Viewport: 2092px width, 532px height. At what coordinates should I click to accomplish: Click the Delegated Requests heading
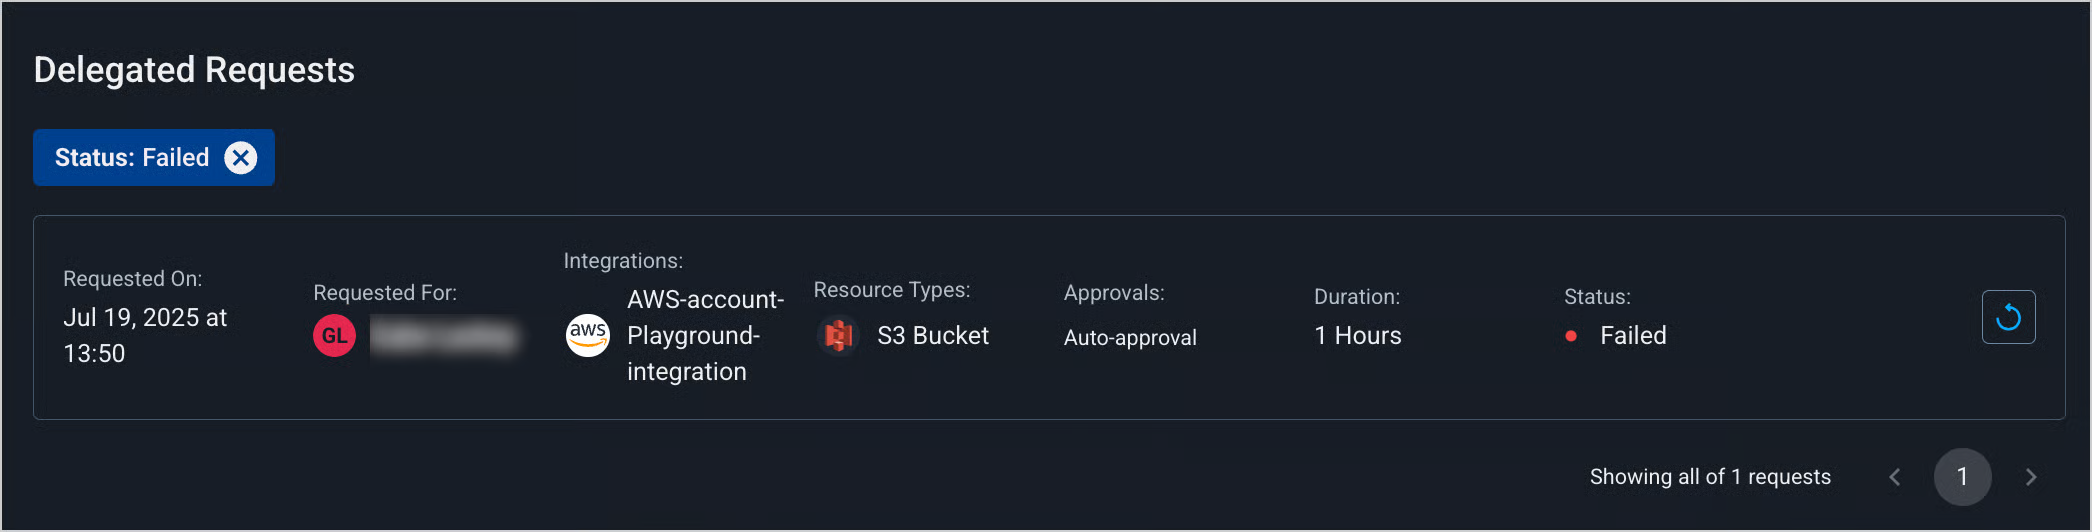pos(194,70)
